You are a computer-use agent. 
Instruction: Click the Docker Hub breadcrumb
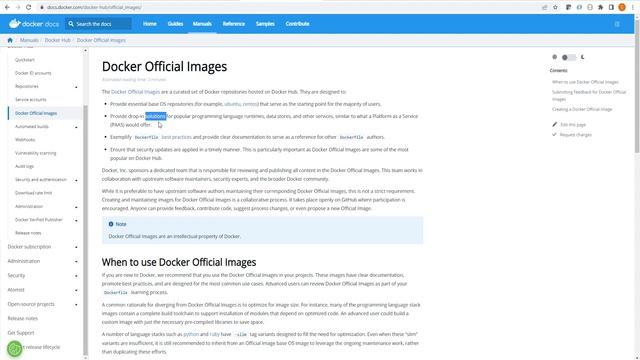pos(58,40)
